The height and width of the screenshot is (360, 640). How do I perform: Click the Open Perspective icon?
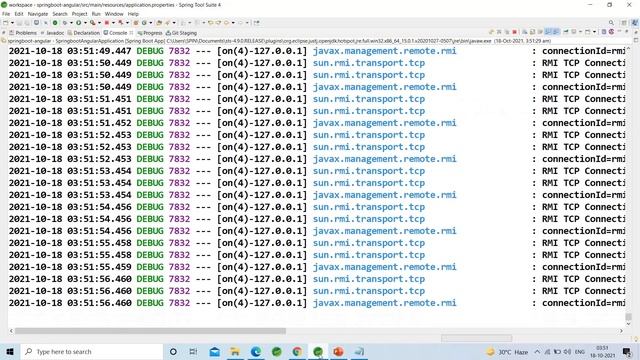coord(624,23)
